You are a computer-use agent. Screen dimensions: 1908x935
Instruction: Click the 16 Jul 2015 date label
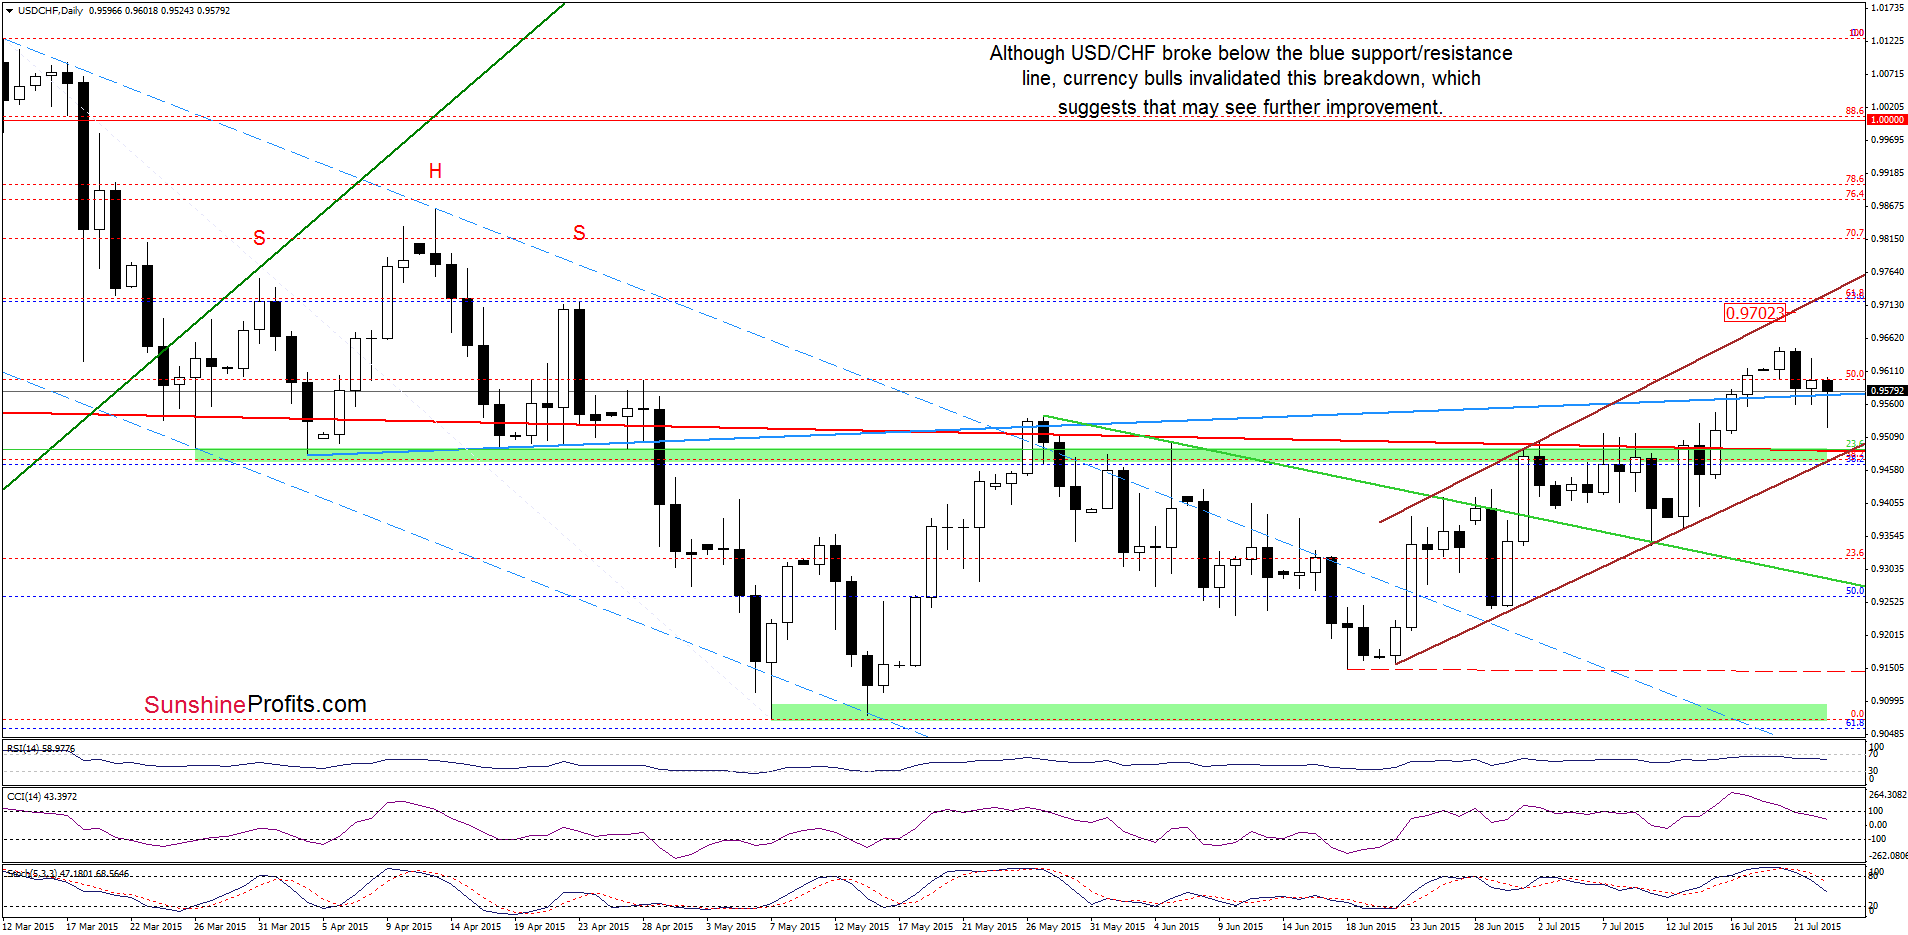pos(1753,927)
